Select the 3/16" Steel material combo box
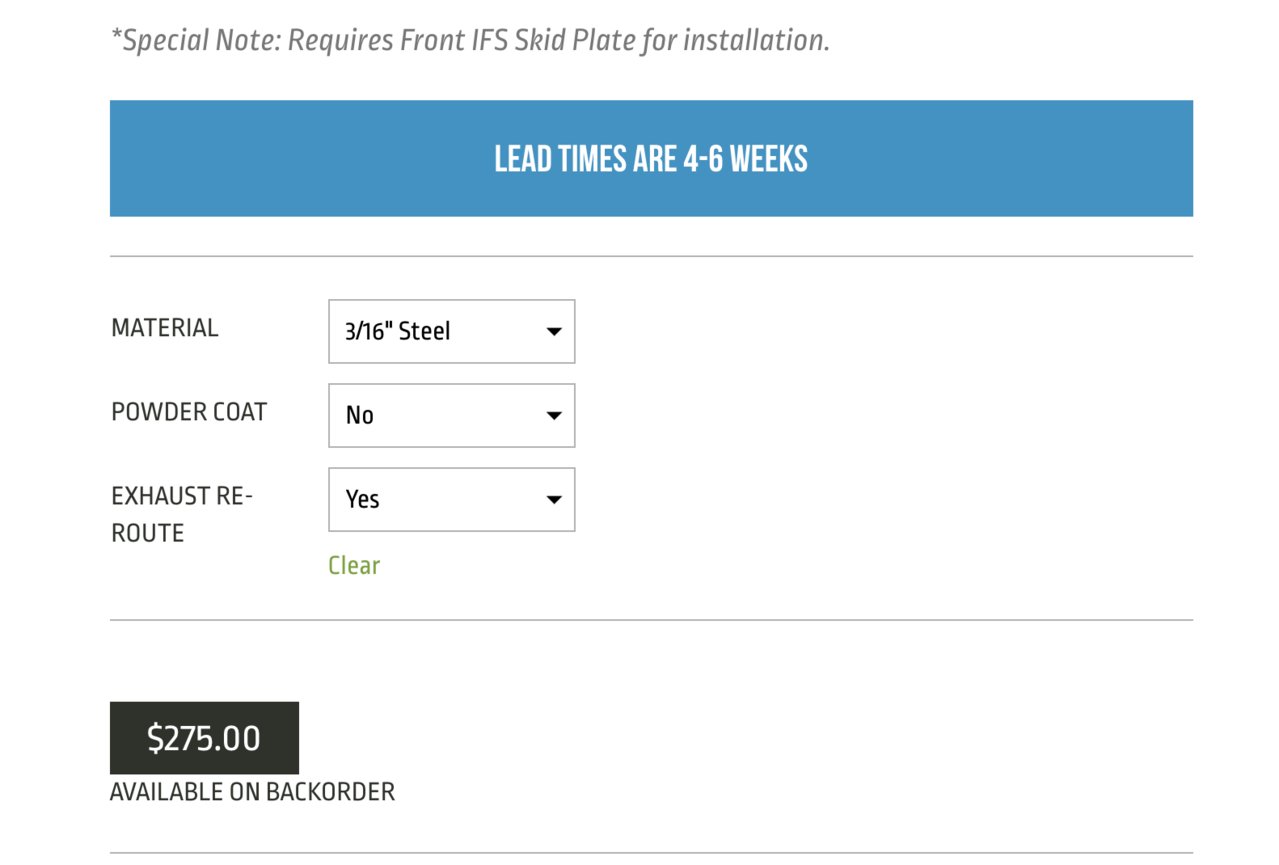The width and height of the screenshot is (1279, 865). point(451,331)
